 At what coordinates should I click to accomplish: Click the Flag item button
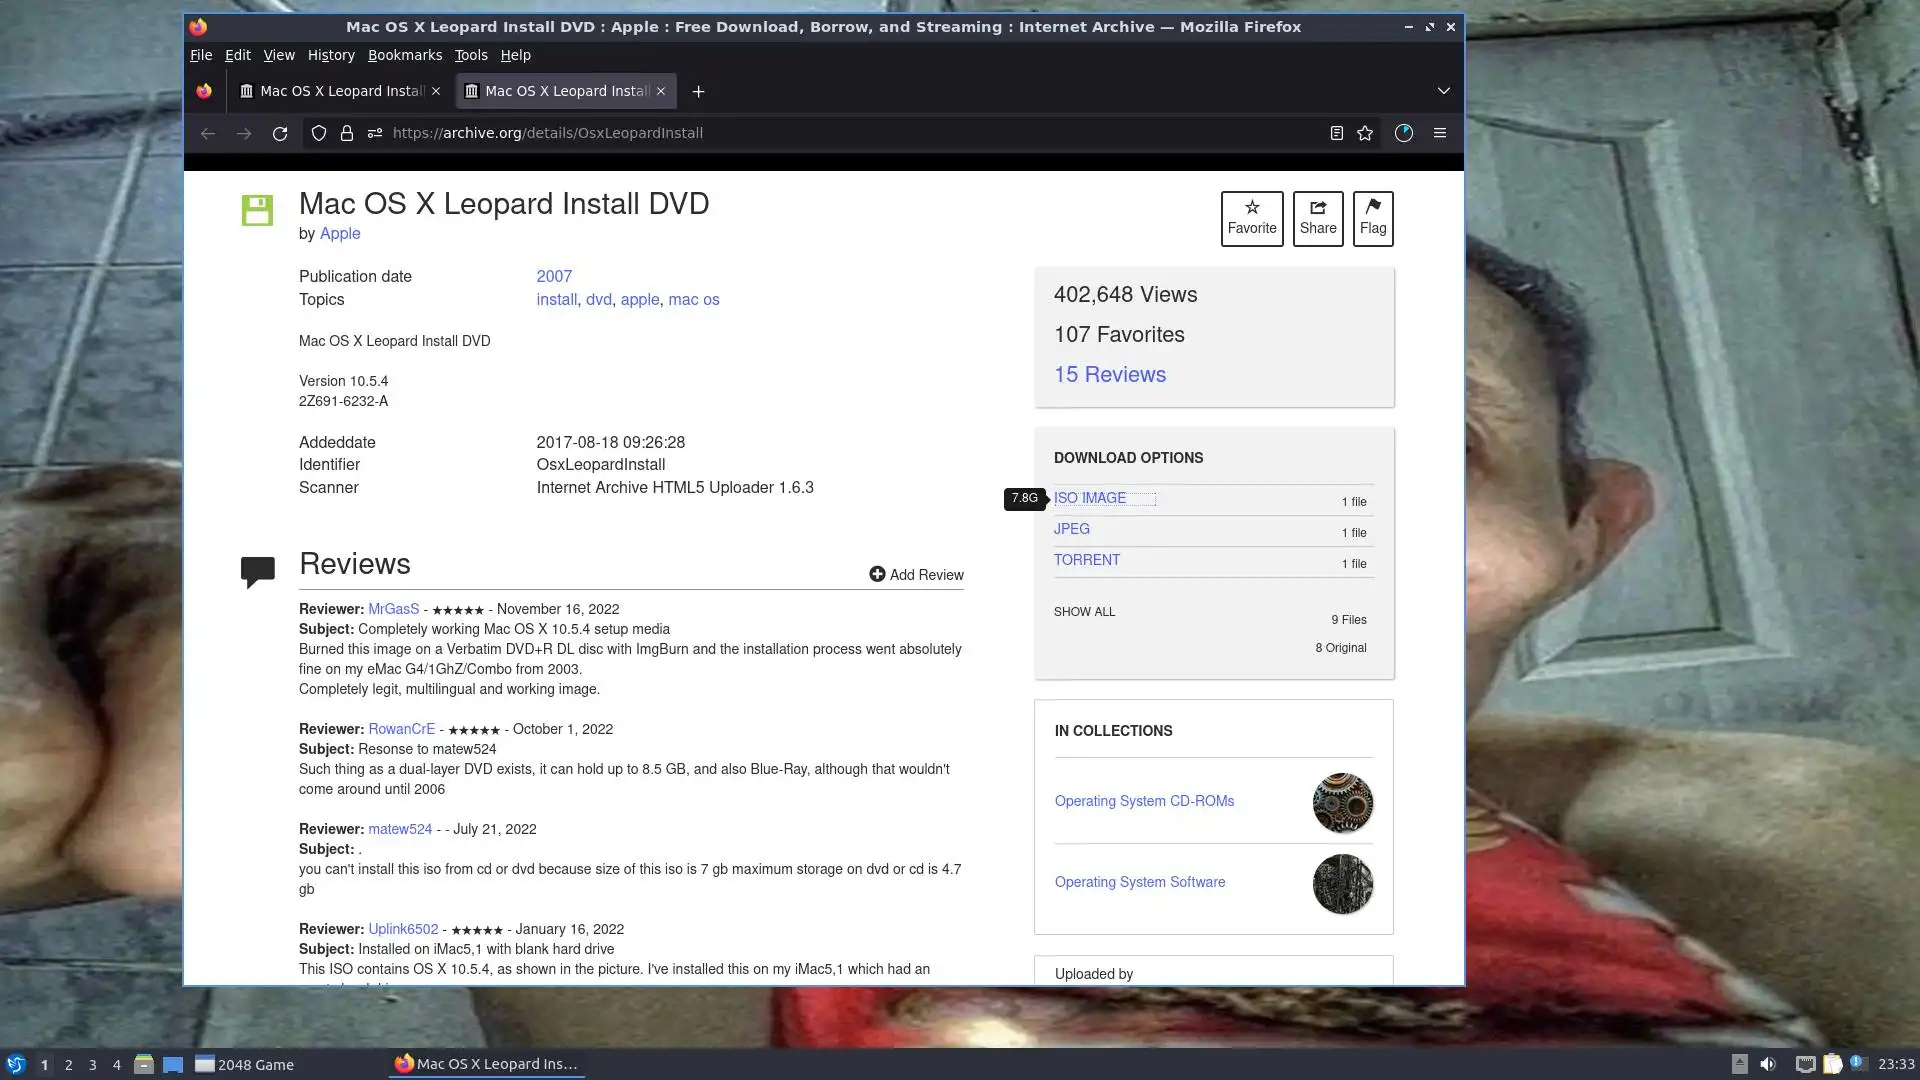[1373, 218]
